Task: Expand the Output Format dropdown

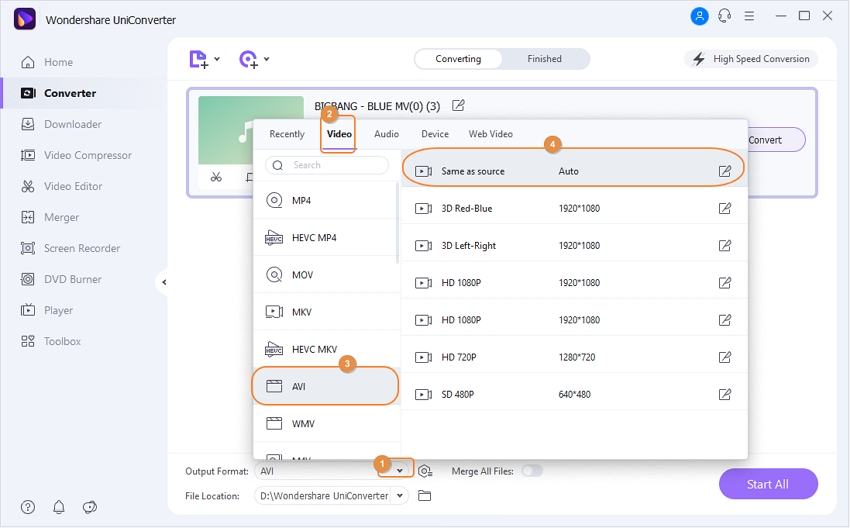Action: (400, 471)
